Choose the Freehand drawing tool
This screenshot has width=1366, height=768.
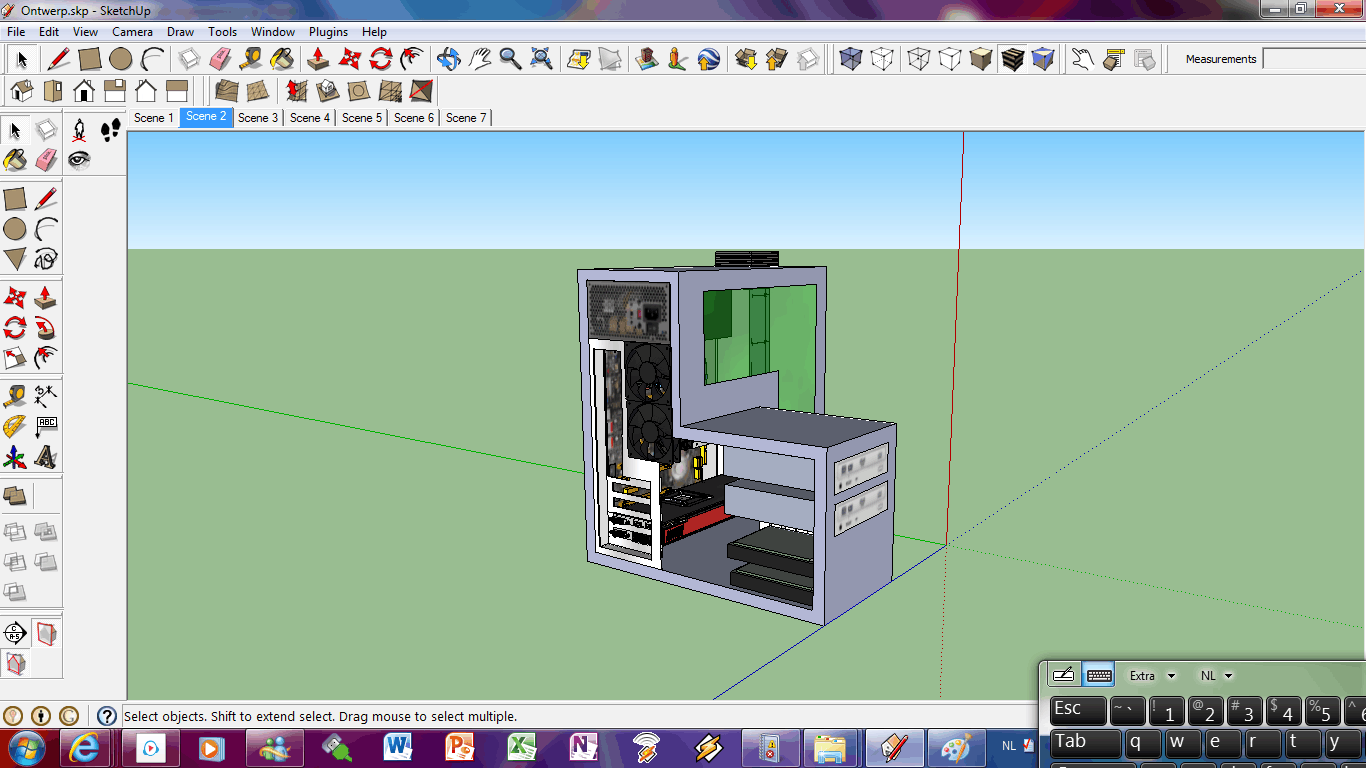coord(46,259)
